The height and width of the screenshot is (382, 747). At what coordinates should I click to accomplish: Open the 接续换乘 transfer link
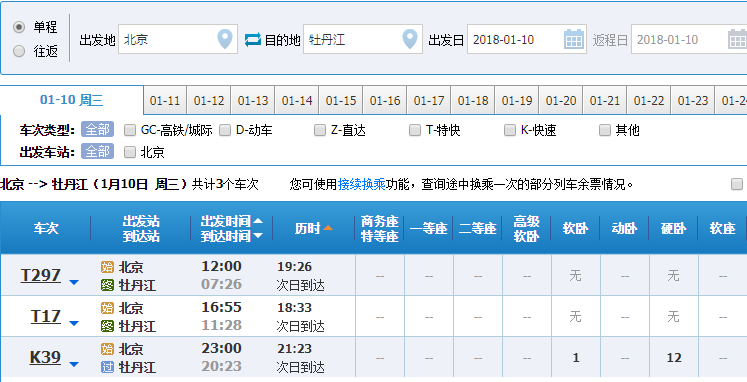(x=362, y=184)
